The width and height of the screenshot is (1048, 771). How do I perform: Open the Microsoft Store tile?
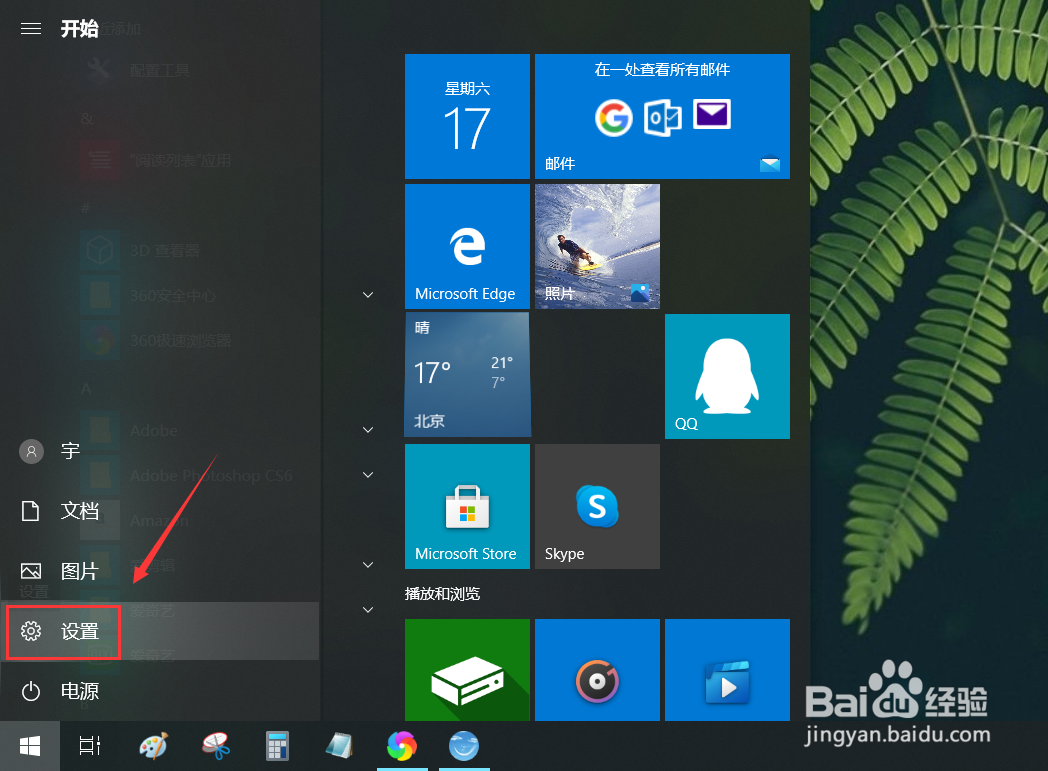pyautogui.click(x=467, y=506)
